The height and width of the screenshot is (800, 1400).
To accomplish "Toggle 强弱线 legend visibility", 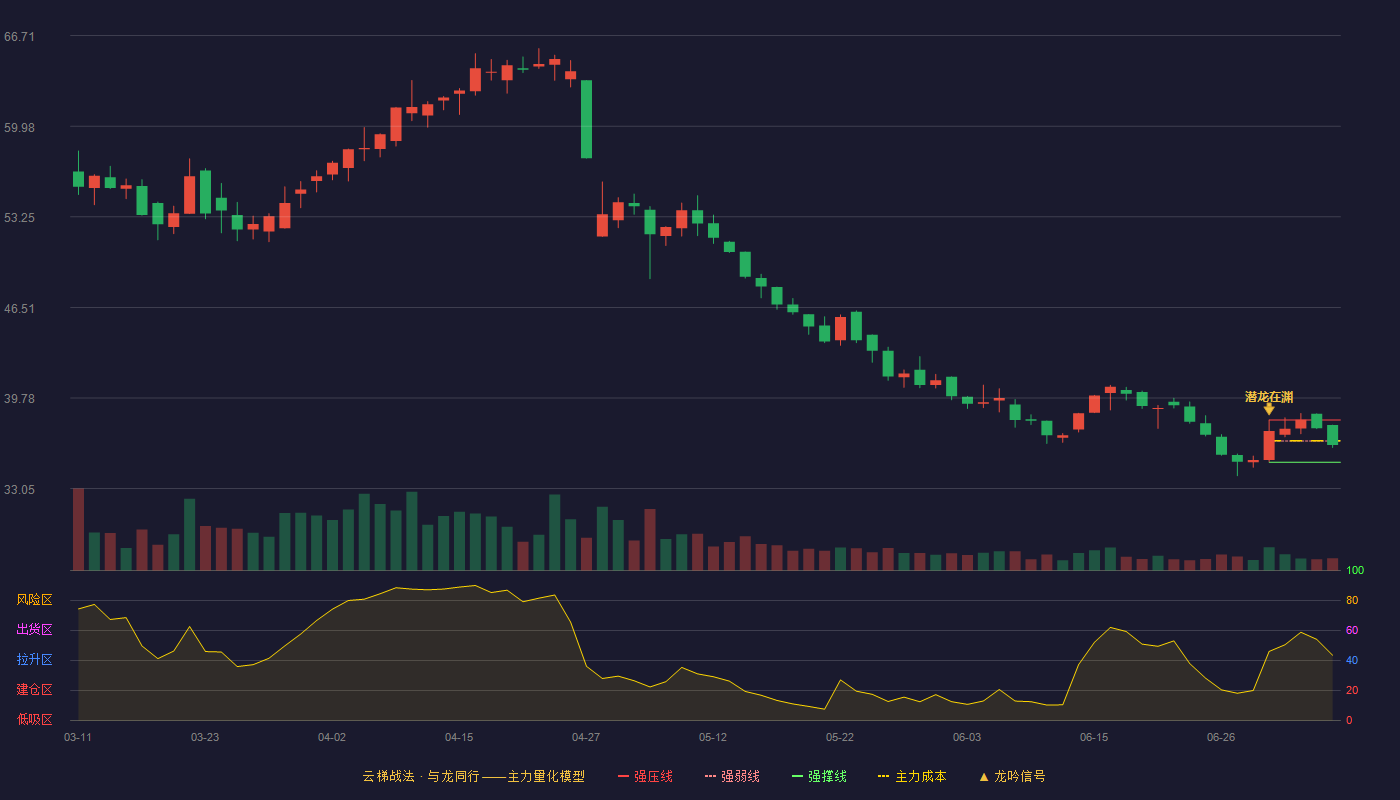I will pyautogui.click(x=732, y=777).
